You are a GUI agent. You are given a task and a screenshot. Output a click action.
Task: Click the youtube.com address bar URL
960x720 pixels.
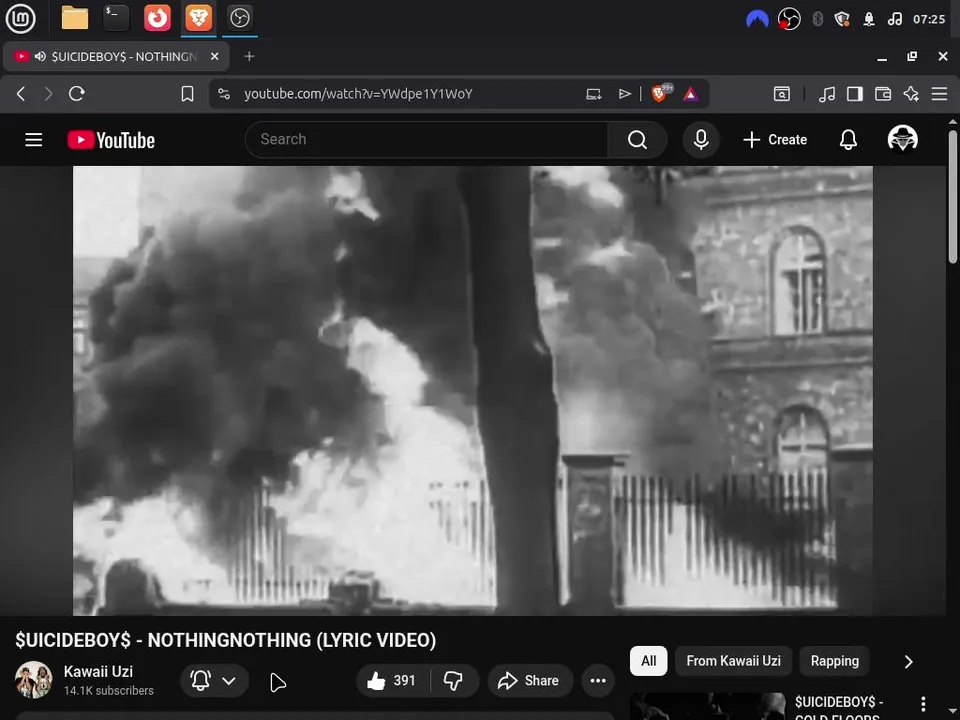[x=358, y=94]
